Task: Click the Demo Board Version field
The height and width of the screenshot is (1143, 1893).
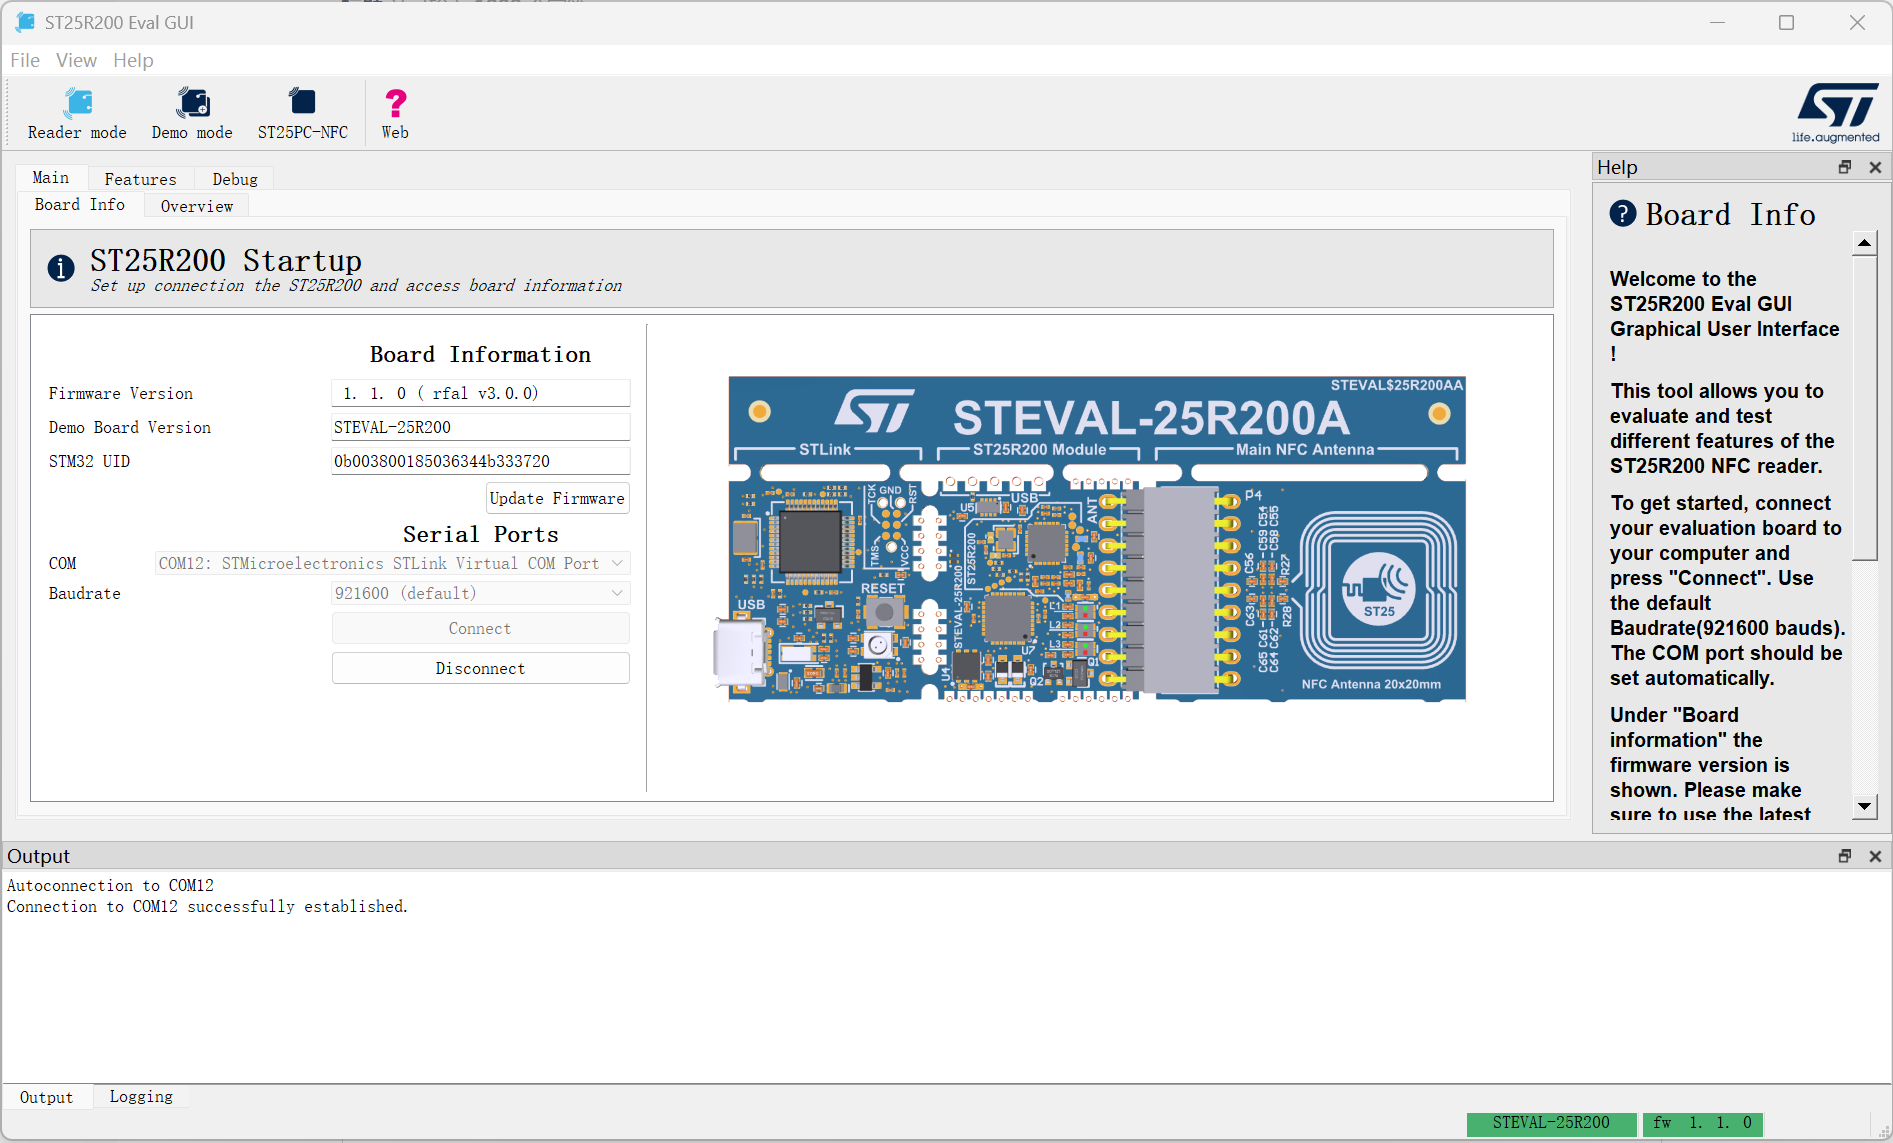Action: (x=480, y=427)
